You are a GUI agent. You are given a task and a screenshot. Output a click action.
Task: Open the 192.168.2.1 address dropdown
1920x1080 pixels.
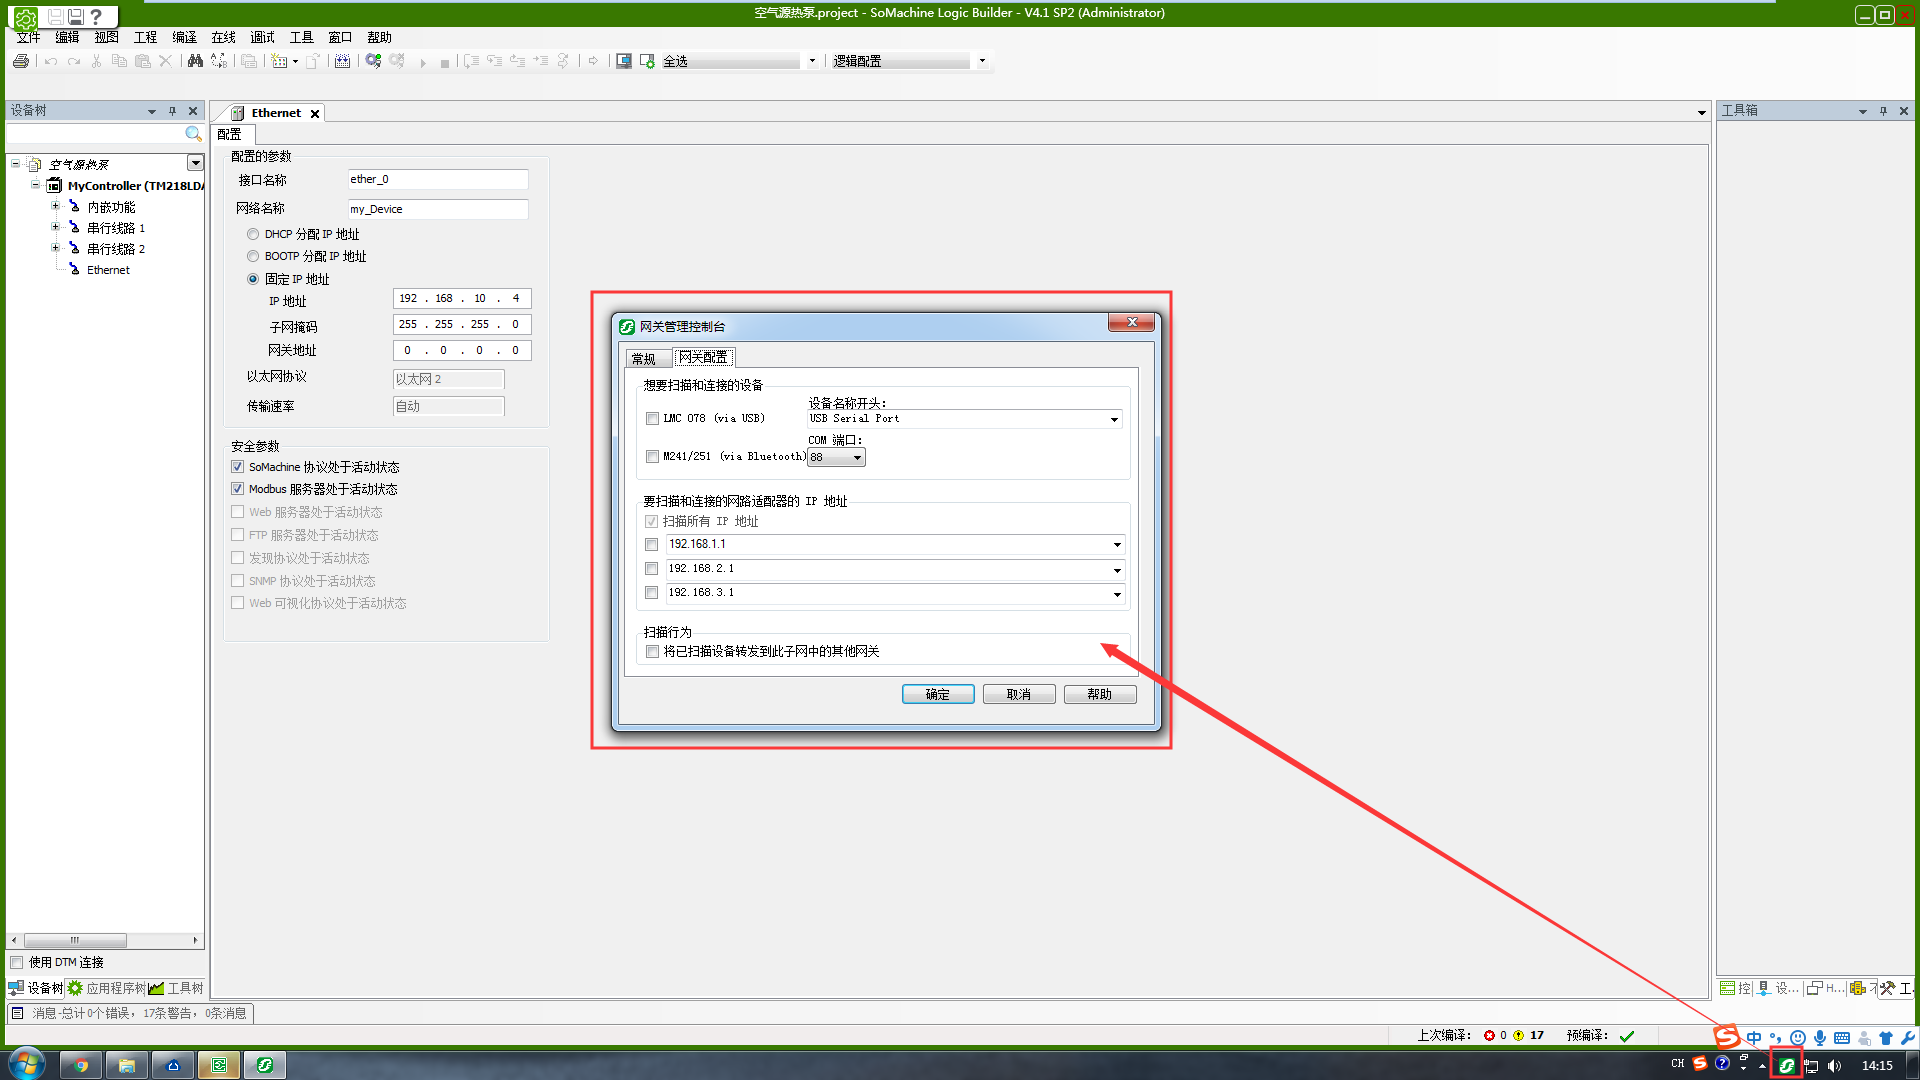[1117, 570]
